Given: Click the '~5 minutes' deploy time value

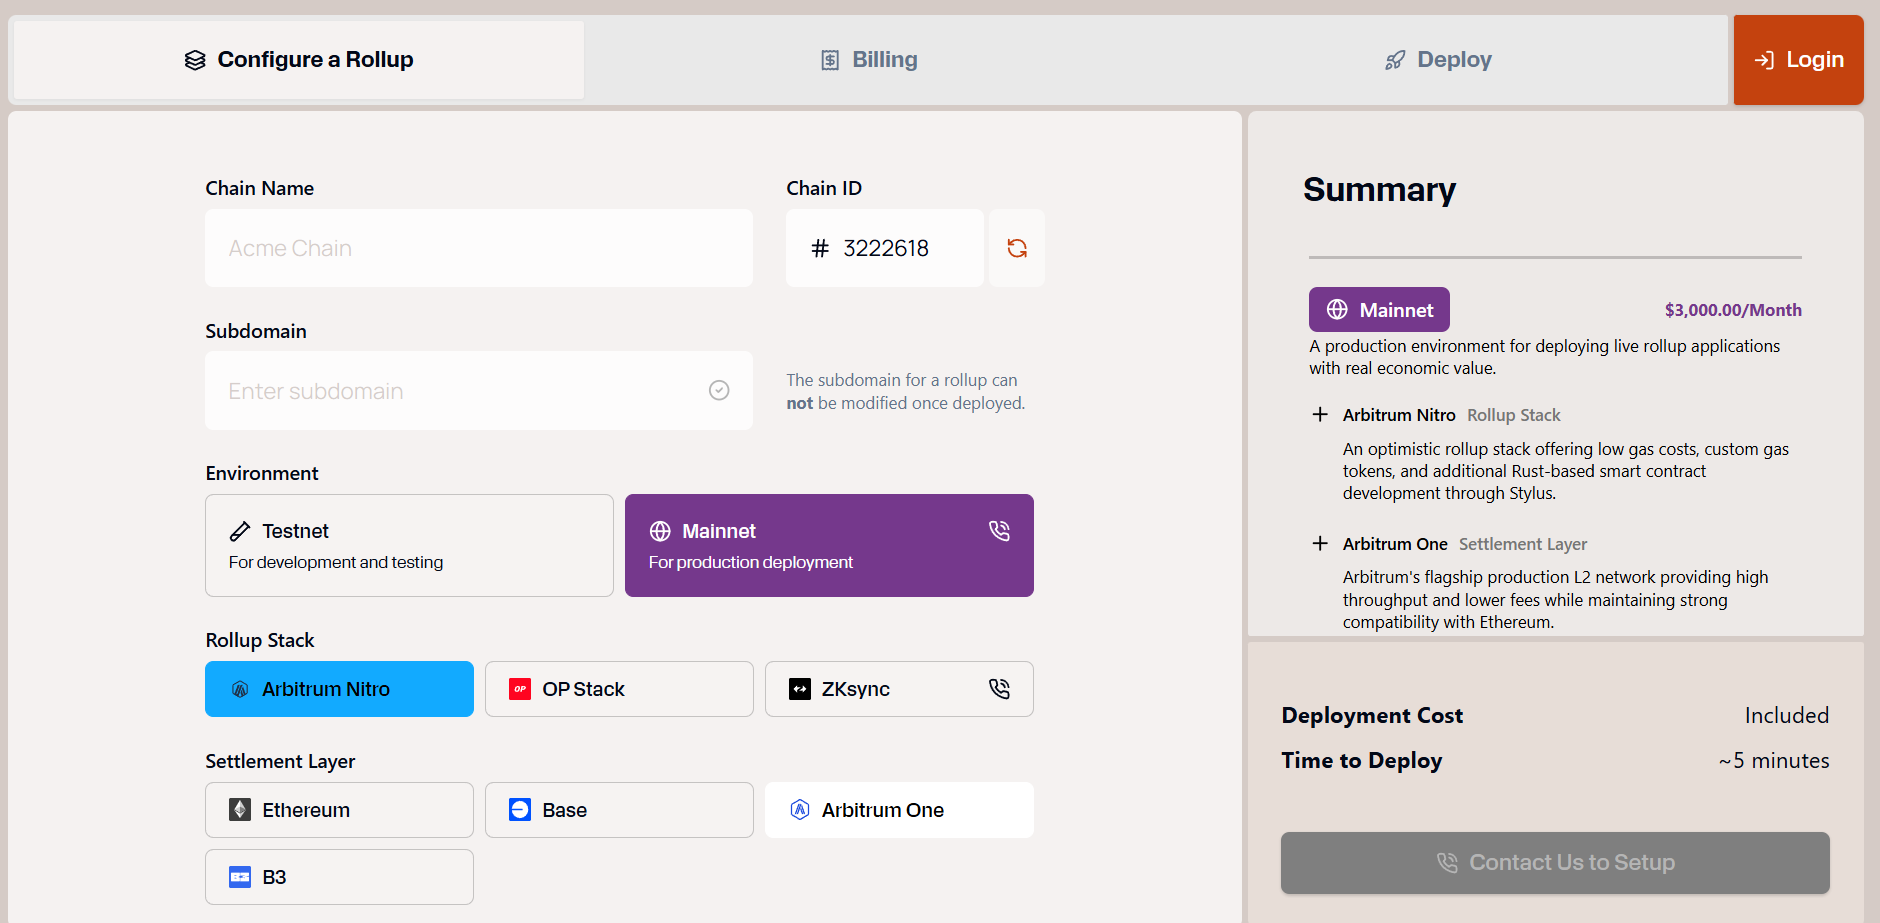Looking at the screenshot, I should [1774, 761].
